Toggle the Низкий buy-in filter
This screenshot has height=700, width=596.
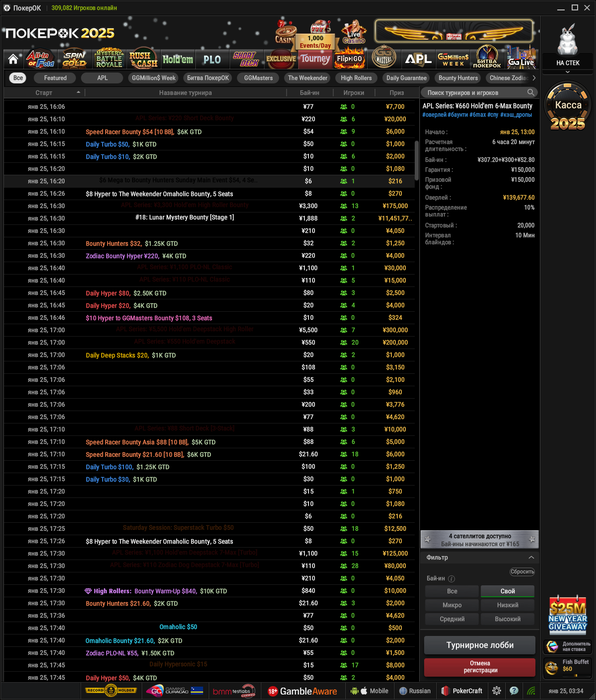507,605
